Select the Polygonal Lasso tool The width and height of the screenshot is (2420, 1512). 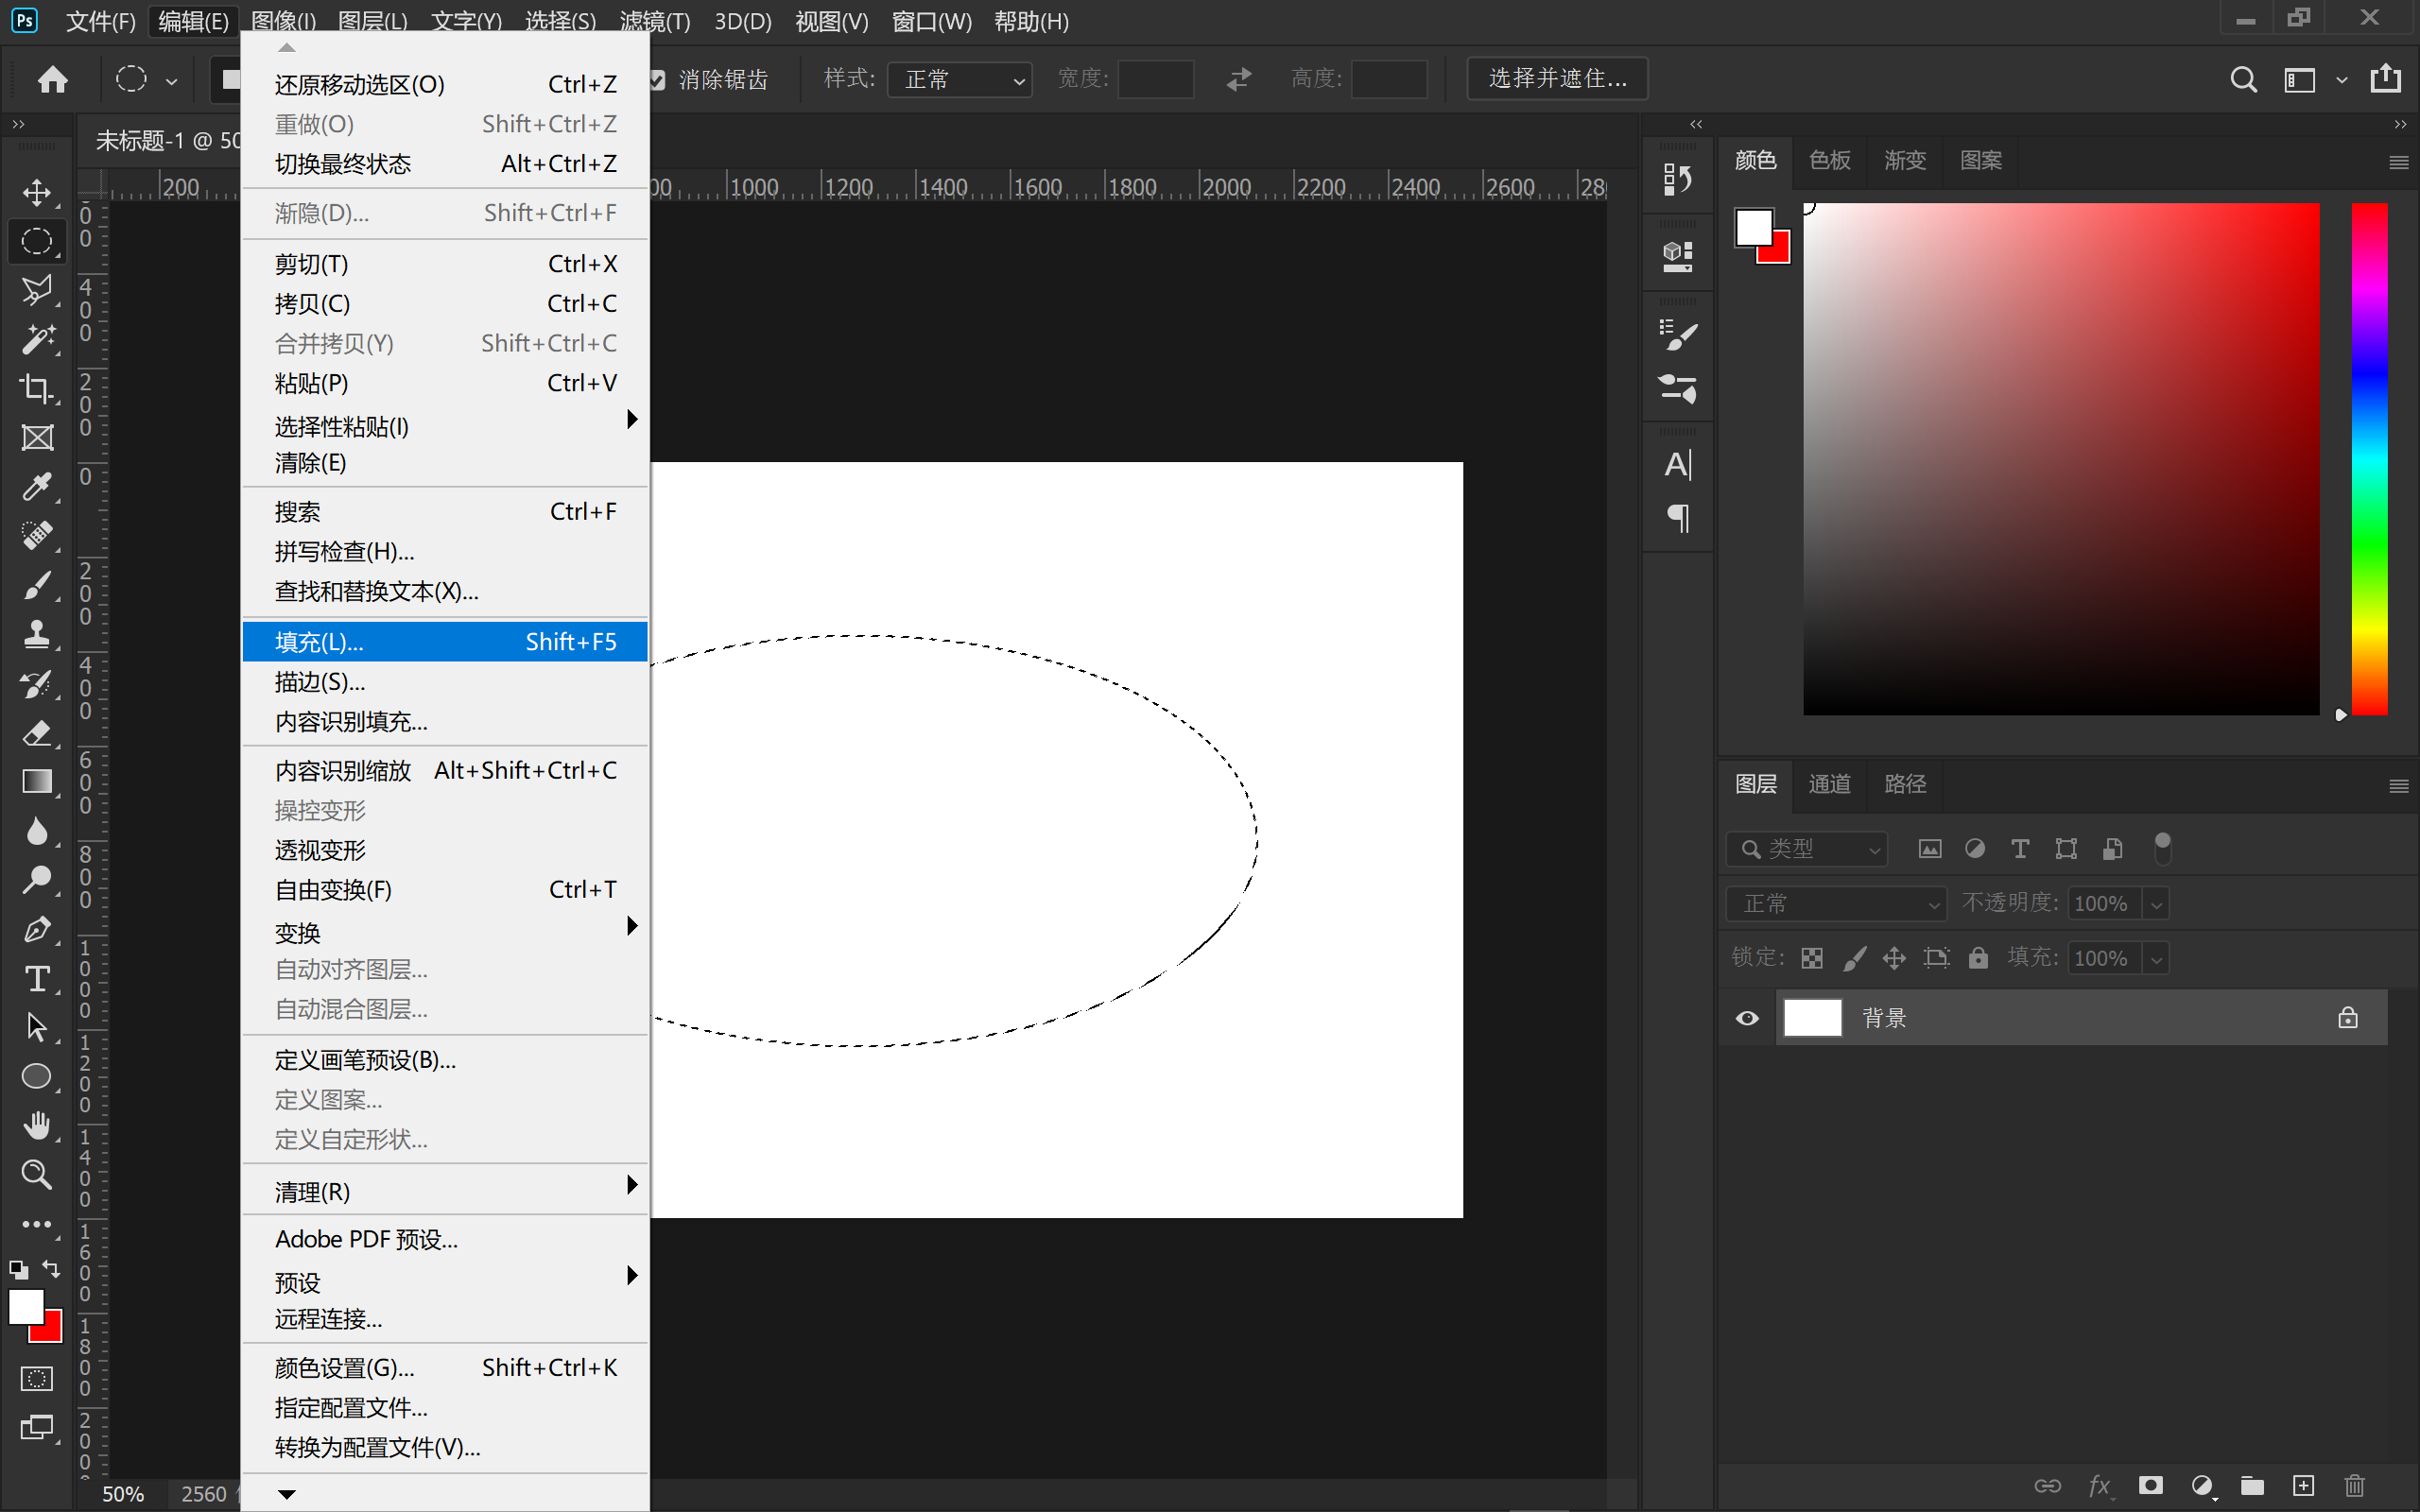37,290
